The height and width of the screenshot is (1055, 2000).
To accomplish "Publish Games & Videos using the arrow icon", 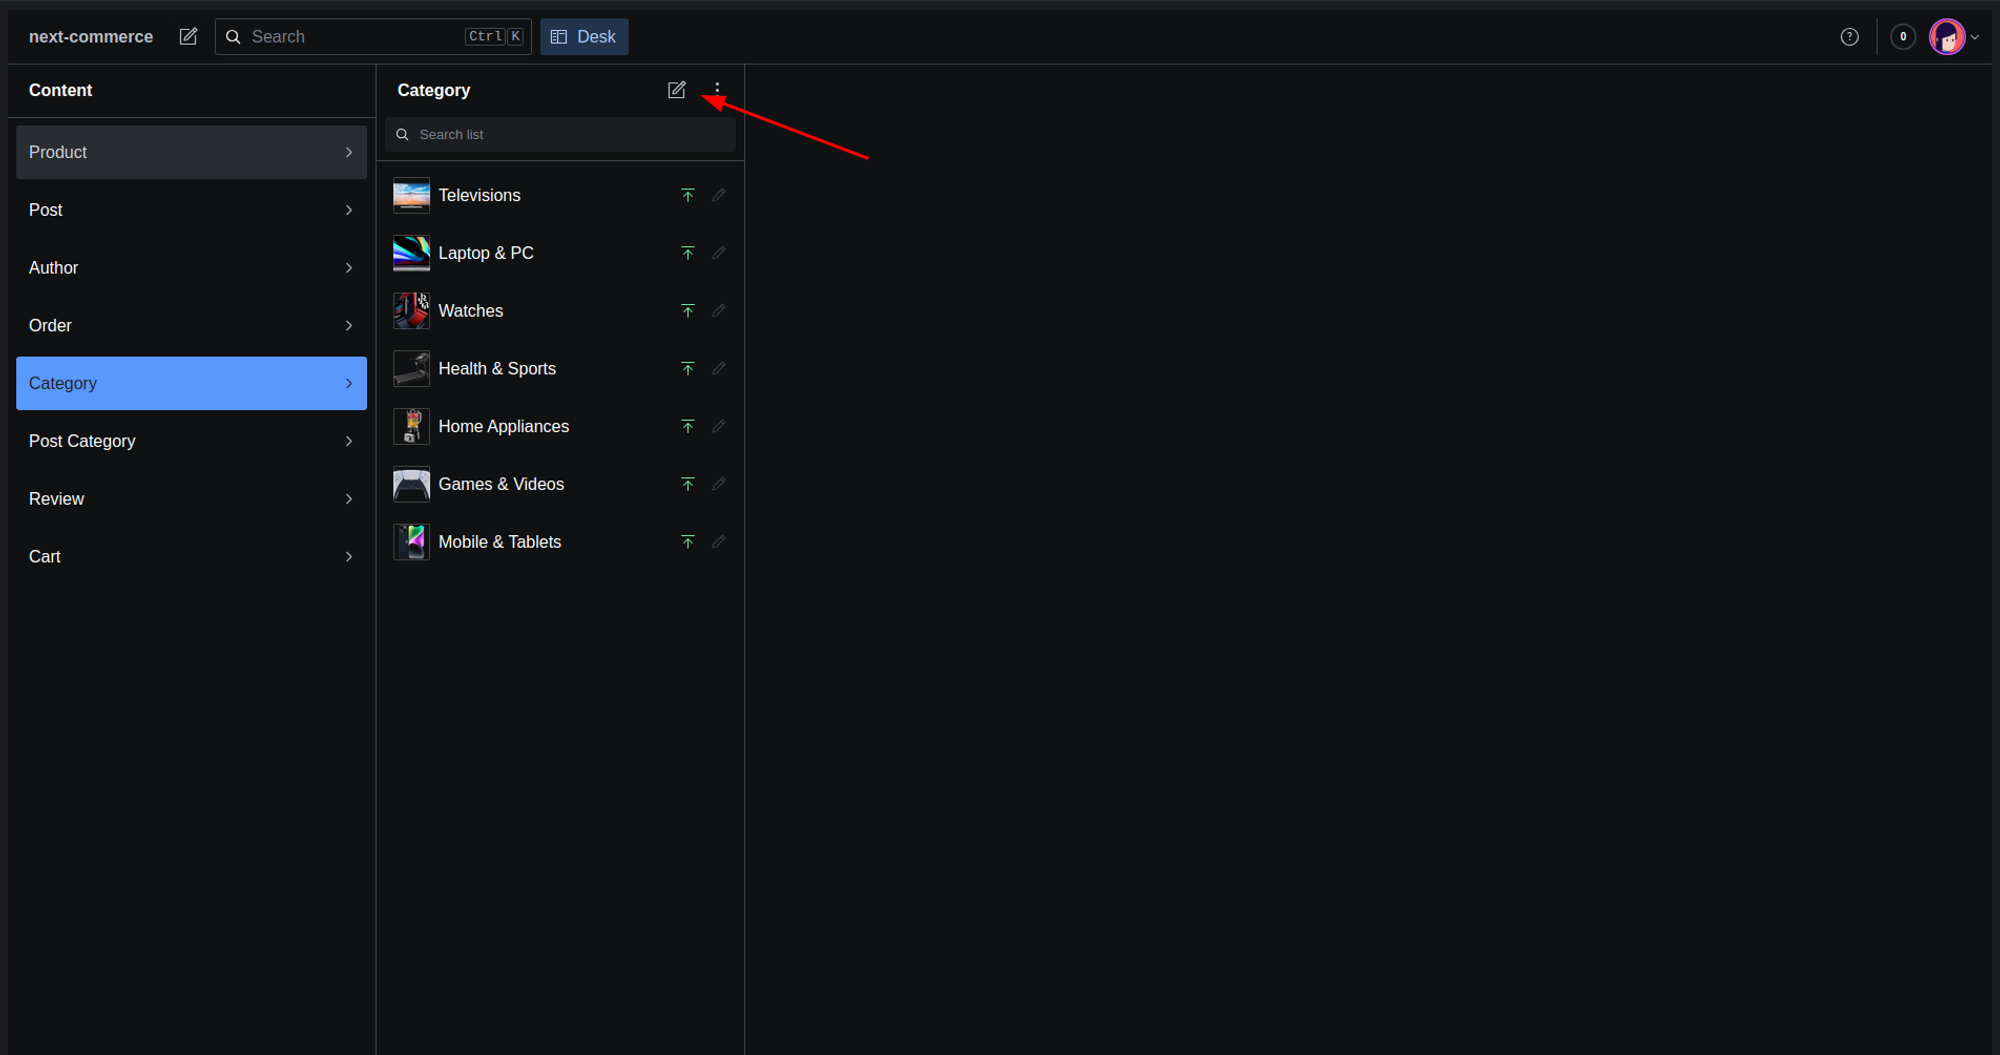I will coord(688,484).
